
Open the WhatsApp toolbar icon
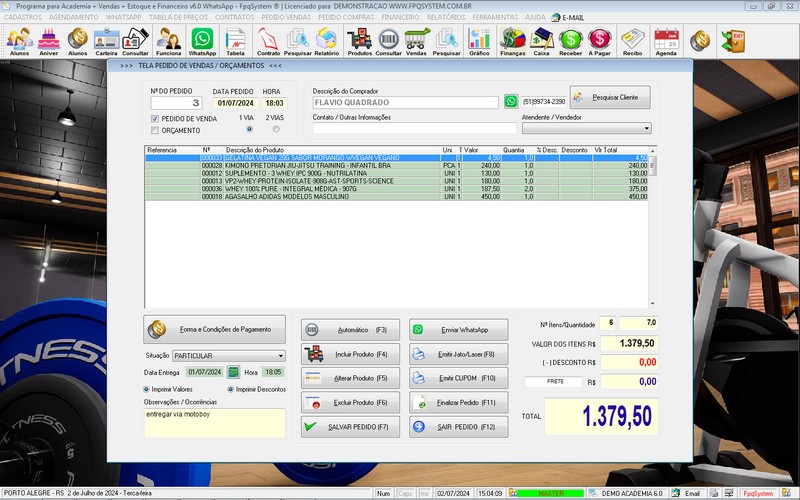pos(202,40)
